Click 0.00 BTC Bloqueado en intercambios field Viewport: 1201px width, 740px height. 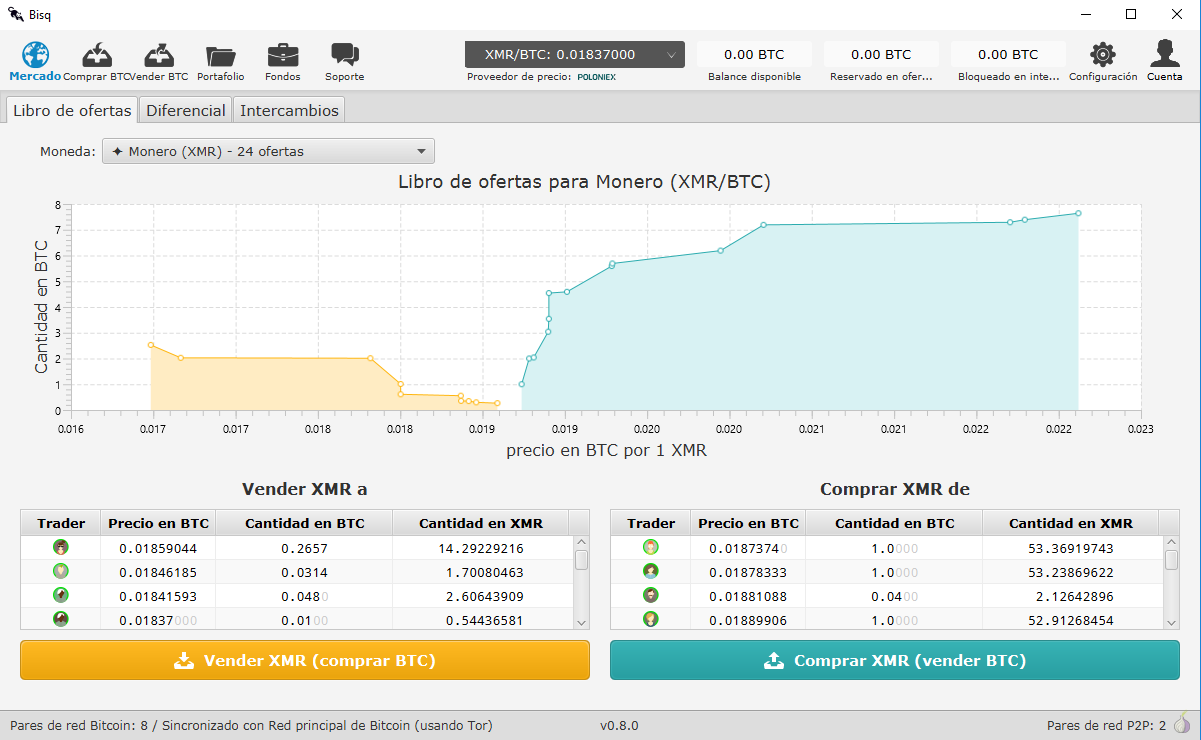click(x=1008, y=54)
